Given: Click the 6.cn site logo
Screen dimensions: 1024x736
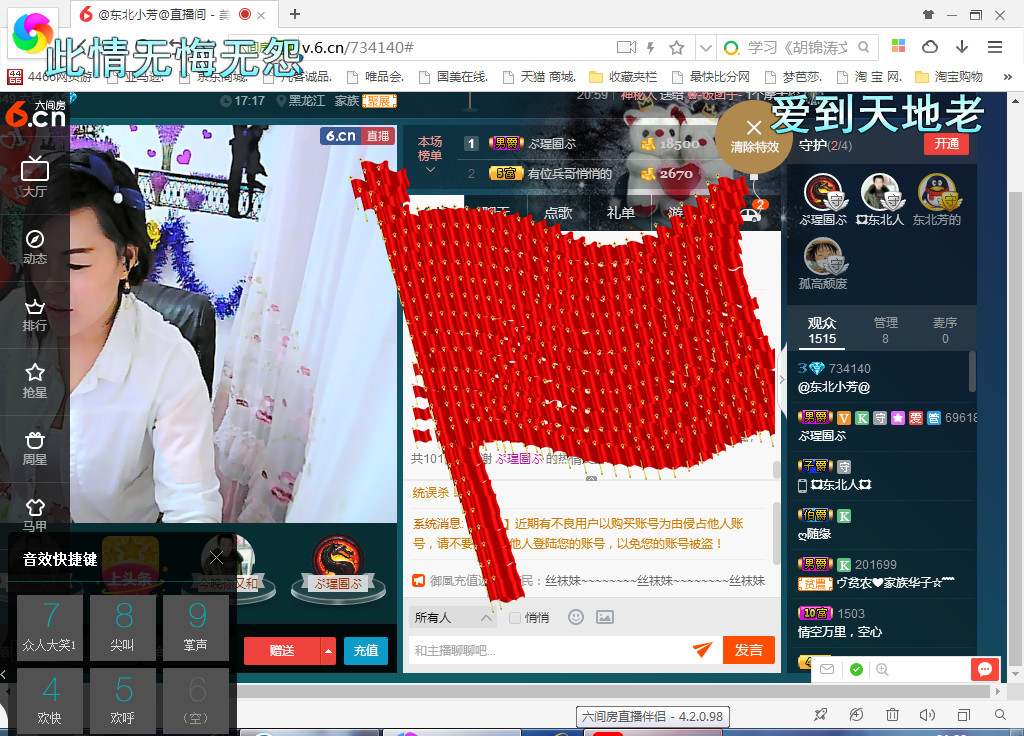Looking at the screenshot, I should pos(35,114).
